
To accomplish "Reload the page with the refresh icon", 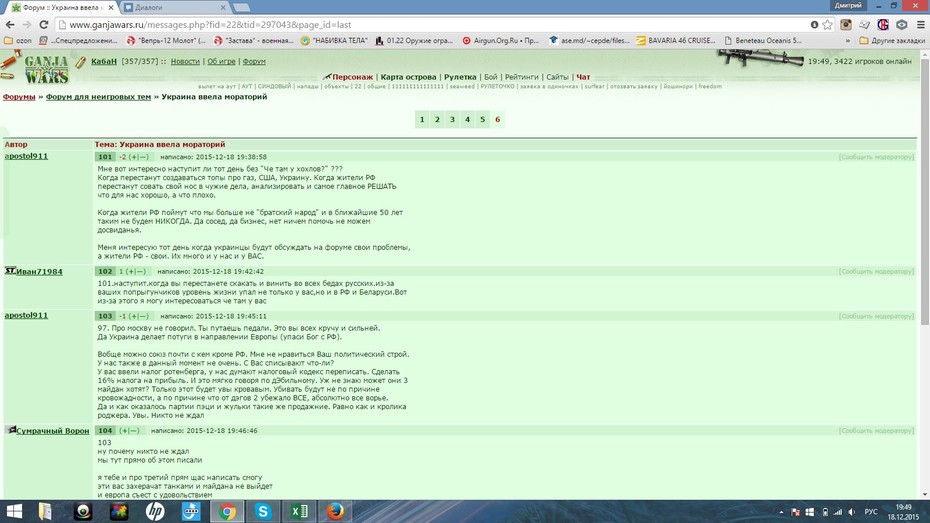I will tap(43, 24).
